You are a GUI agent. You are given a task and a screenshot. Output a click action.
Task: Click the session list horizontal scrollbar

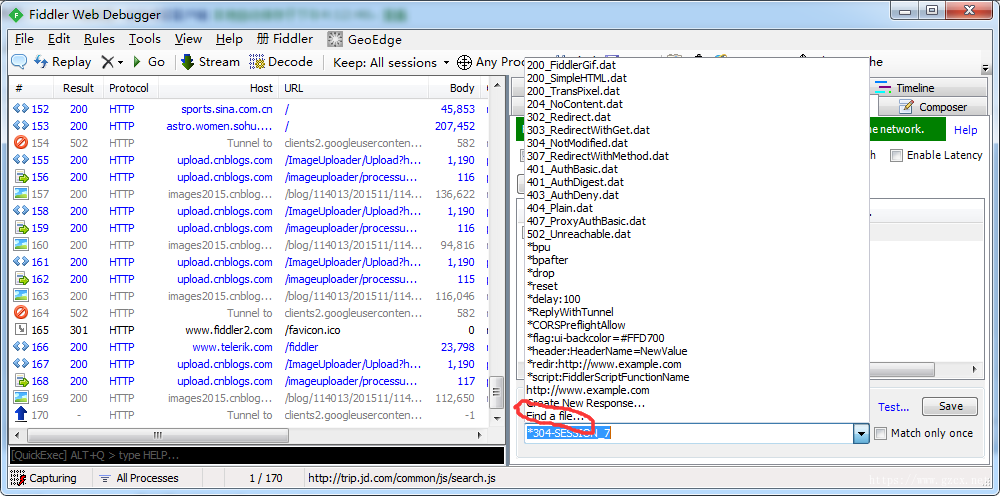click(248, 435)
